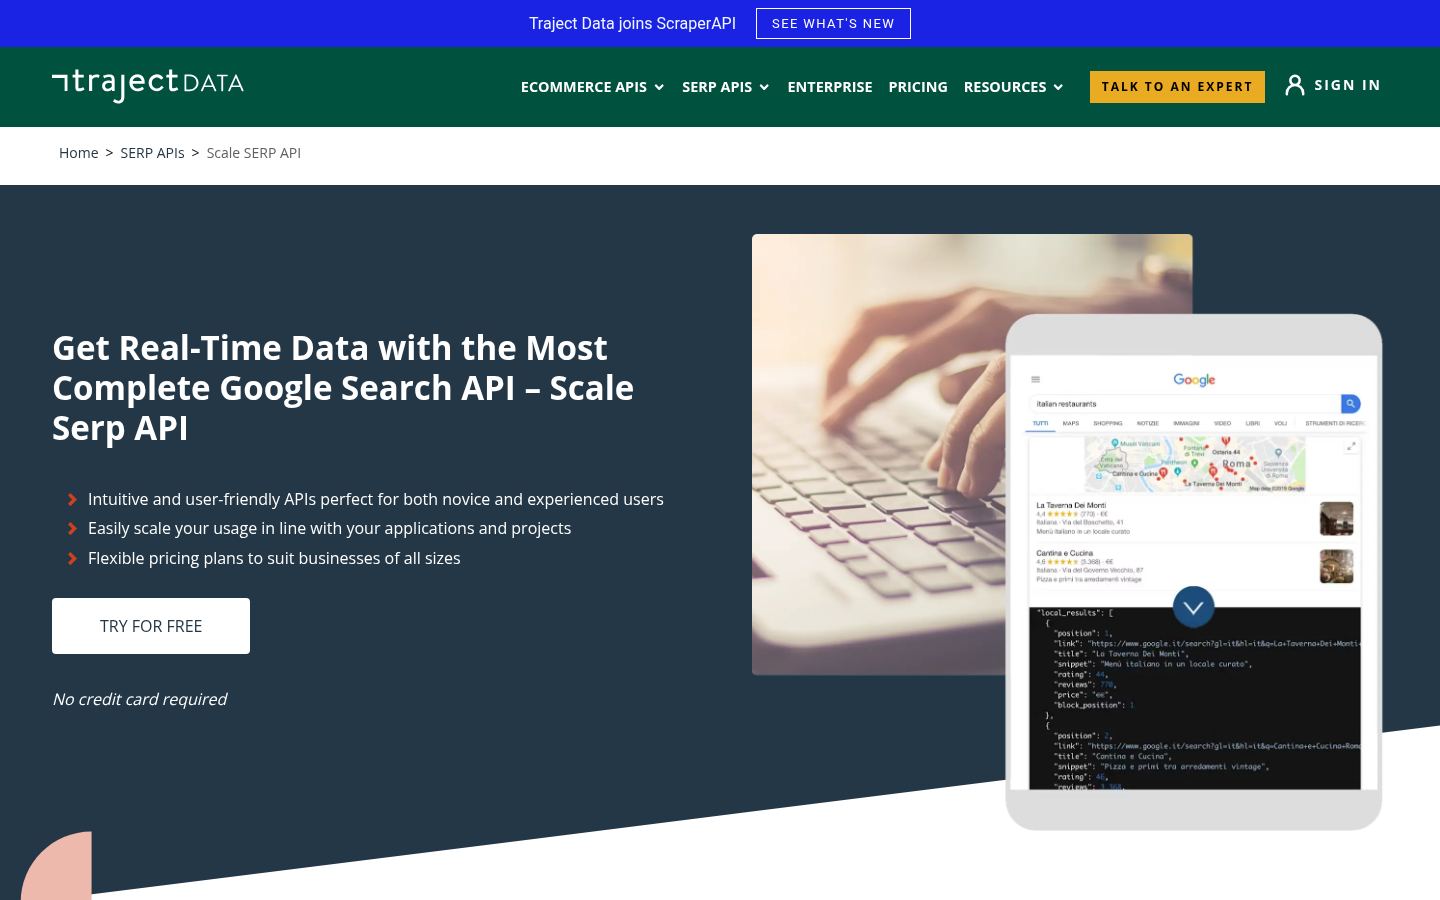Expand the Resources menu chevron
The image size is (1440, 900).
click(x=1058, y=88)
